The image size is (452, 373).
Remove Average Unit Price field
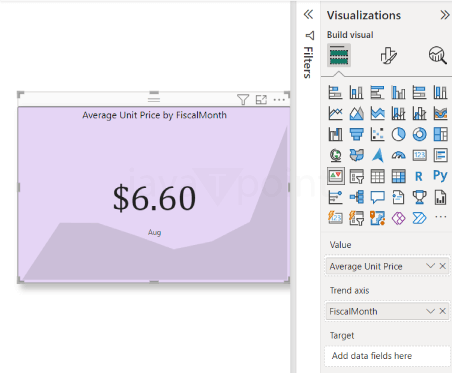pyautogui.click(x=443, y=266)
